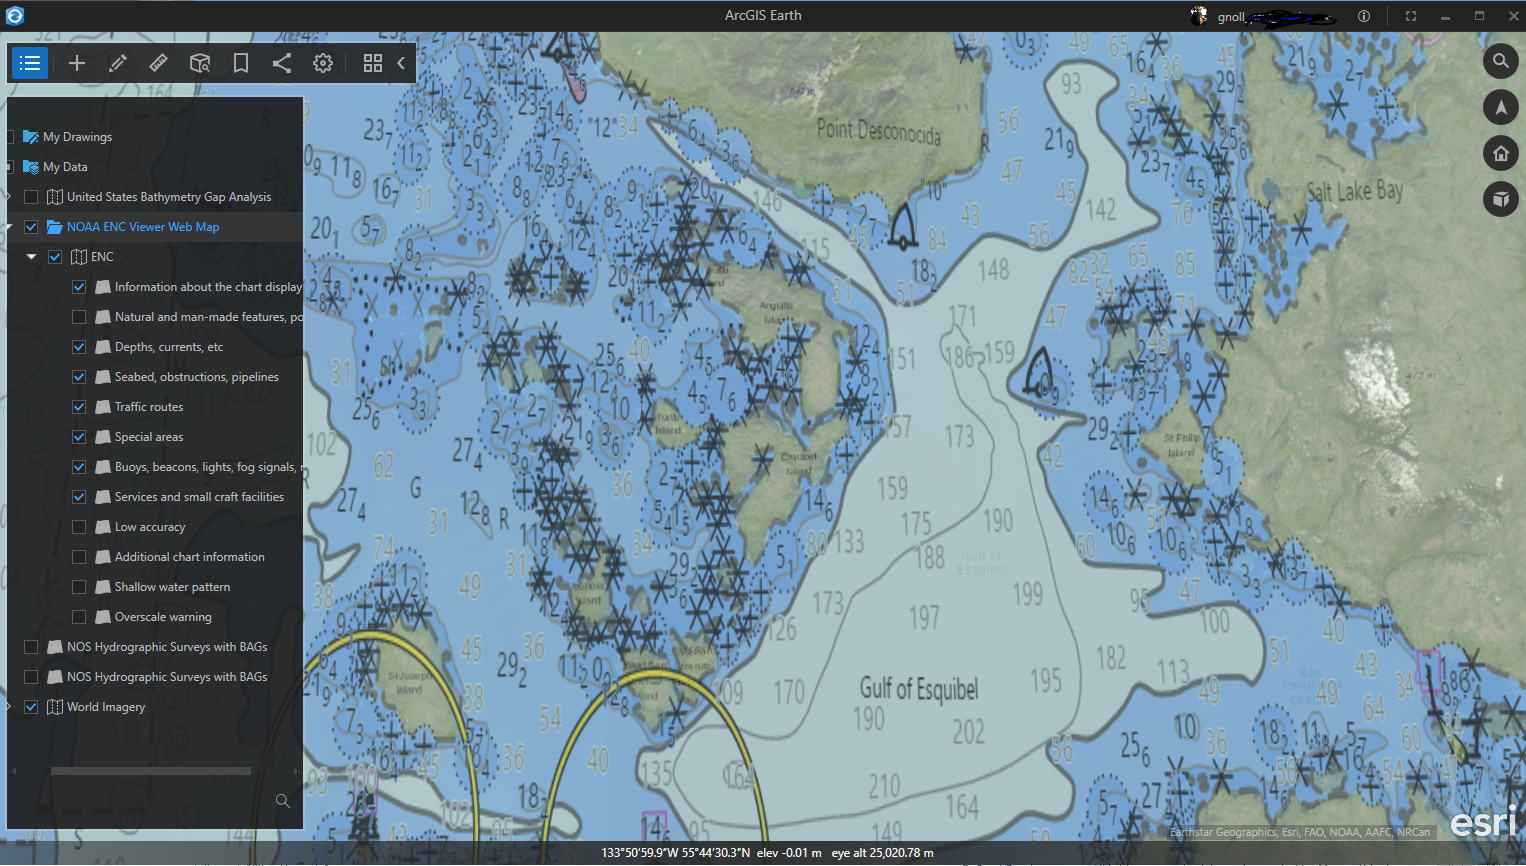Click the coordinates readout in status bar

pos(675,853)
